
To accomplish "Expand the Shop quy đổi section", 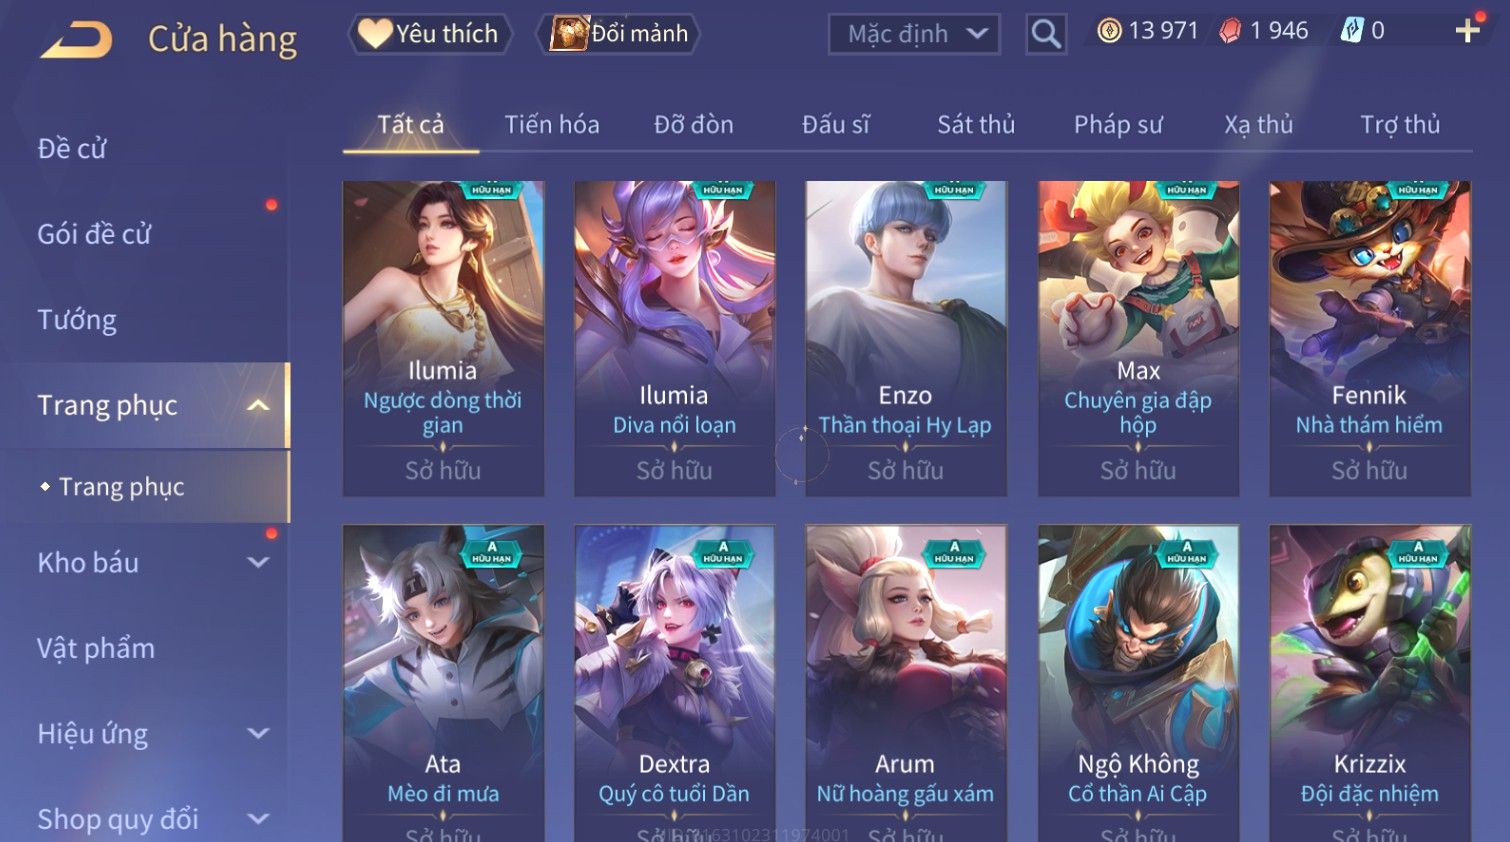I will 258,819.
